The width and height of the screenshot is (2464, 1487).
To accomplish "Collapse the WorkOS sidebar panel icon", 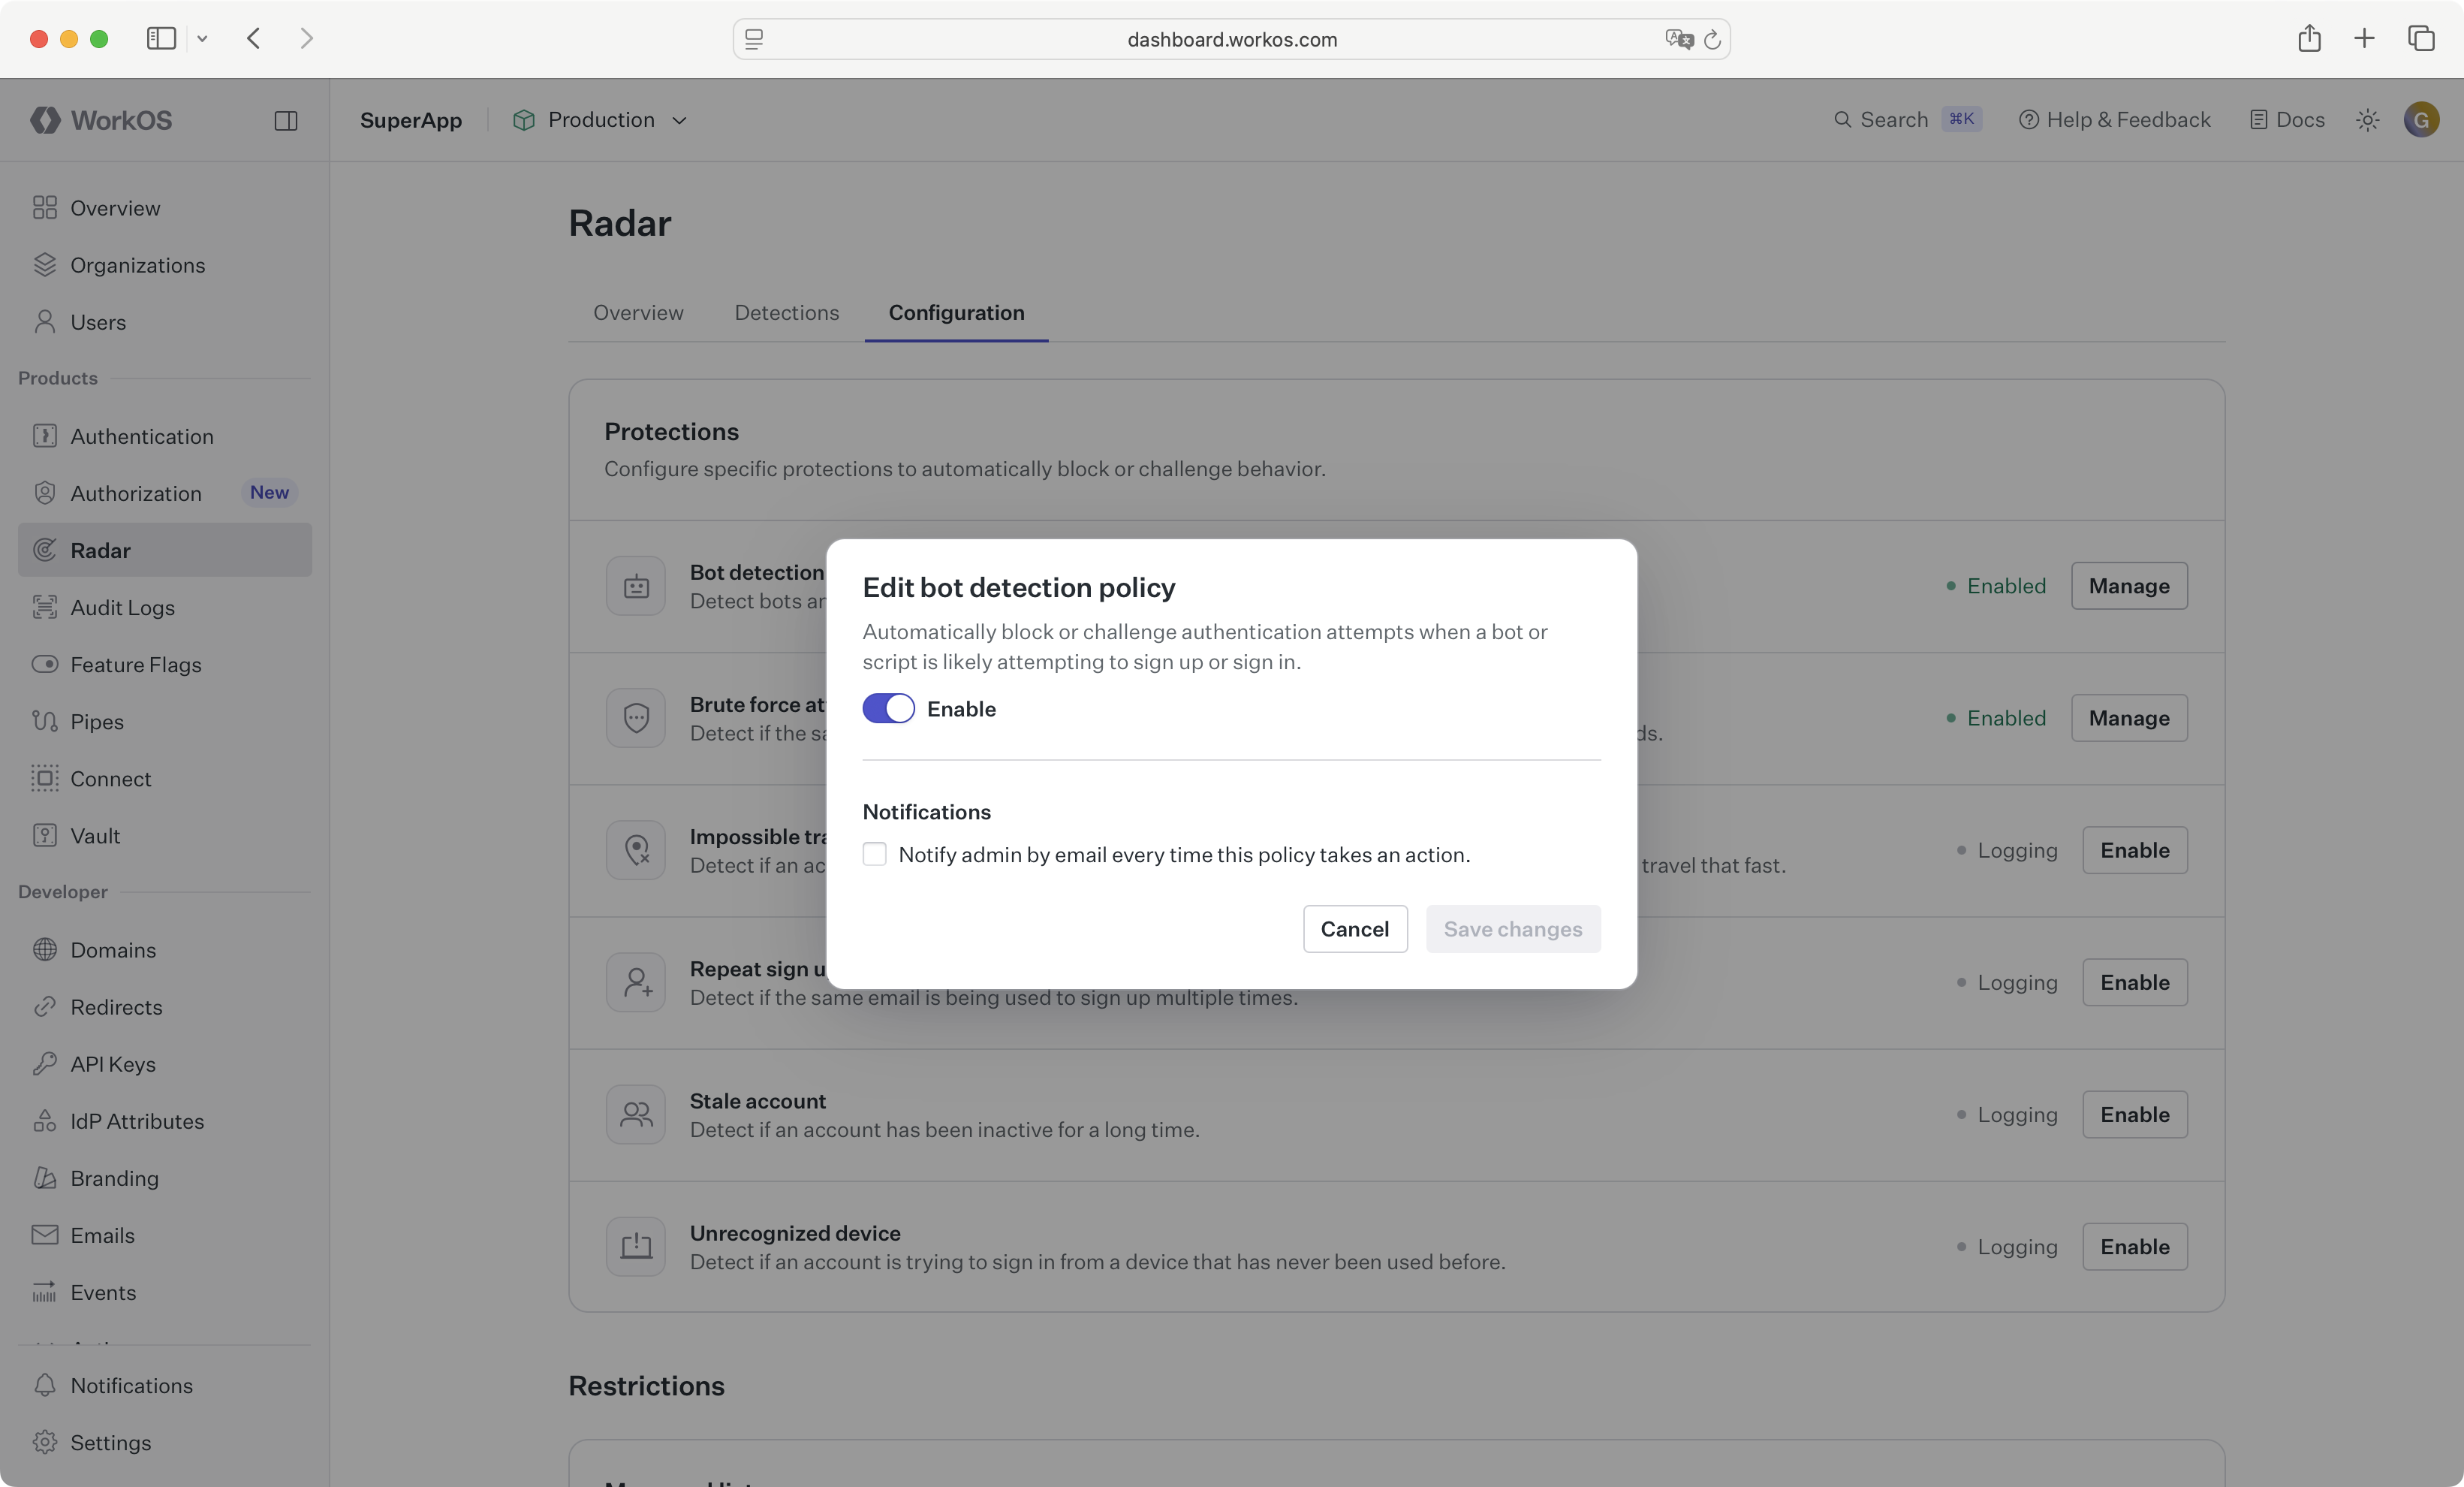I will coord(286,120).
